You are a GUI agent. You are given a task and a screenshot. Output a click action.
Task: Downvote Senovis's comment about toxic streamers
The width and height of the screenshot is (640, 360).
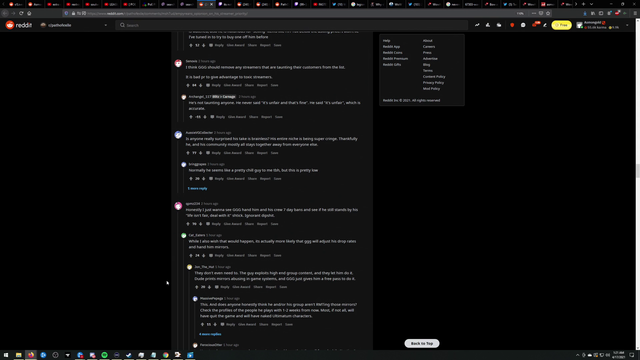pos(200,85)
